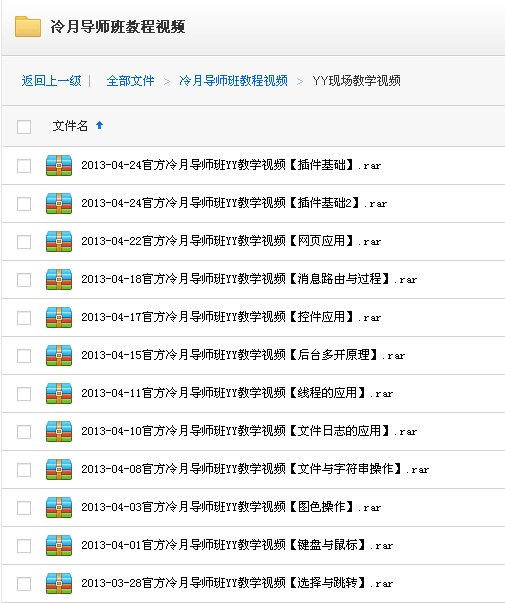Image resolution: width=505 pixels, height=603 pixels.
Task: Click the 冷月导师班教程视频 folder title
Action: [118, 27]
